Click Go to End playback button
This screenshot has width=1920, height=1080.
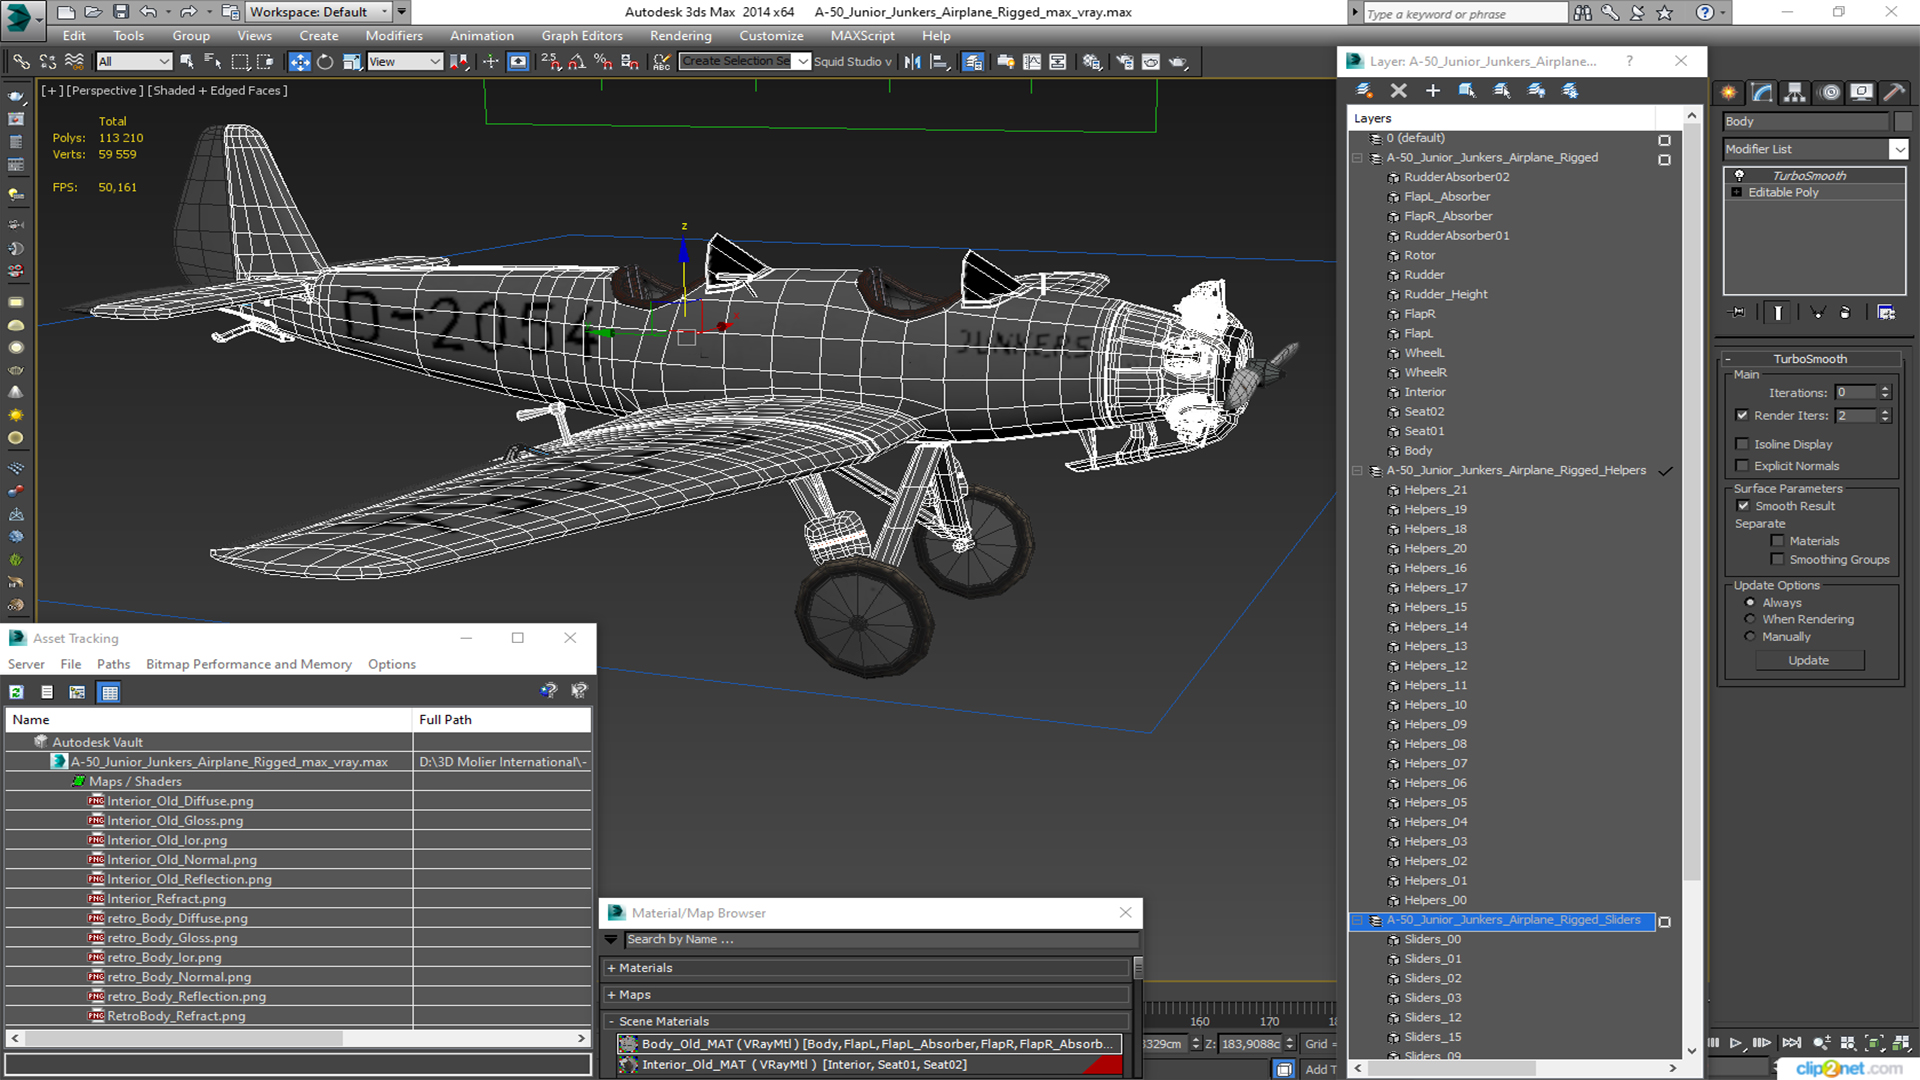pyautogui.click(x=1791, y=1043)
